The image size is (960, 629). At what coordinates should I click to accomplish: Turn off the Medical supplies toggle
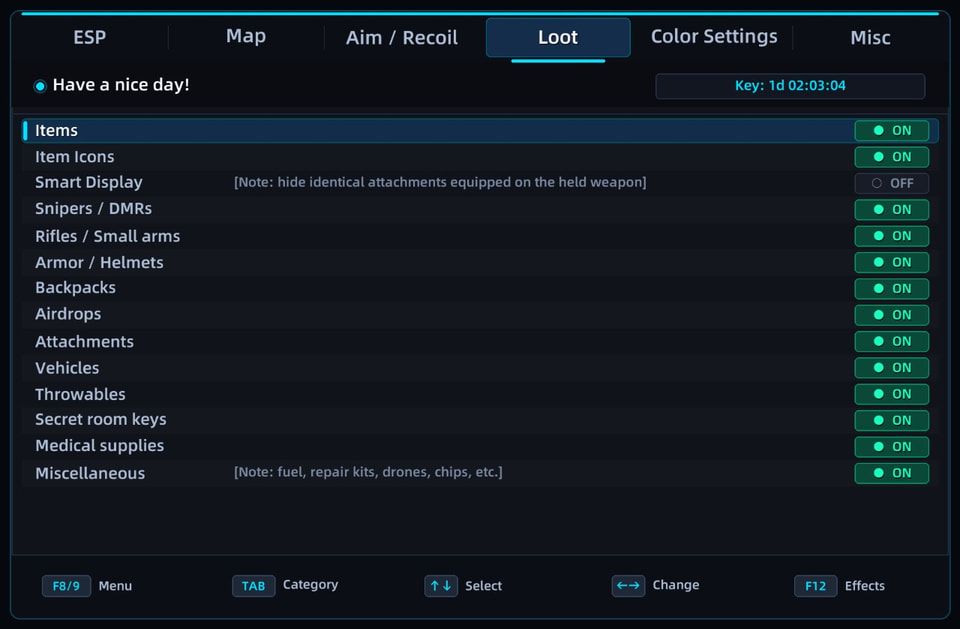click(x=891, y=446)
